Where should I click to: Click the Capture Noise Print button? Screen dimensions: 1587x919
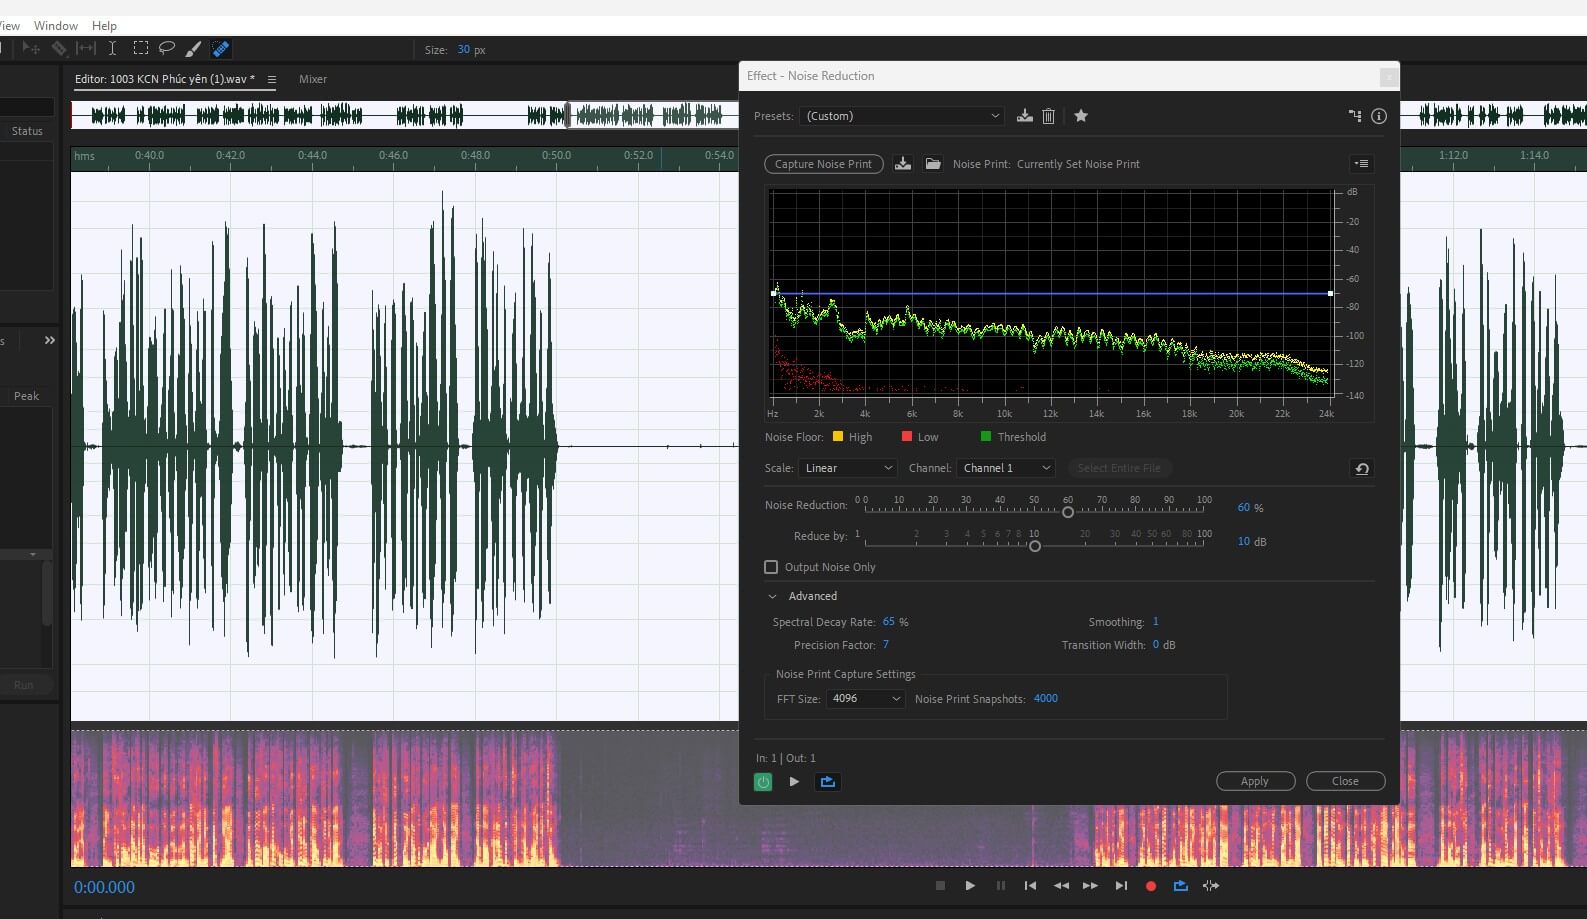(x=824, y=164)
